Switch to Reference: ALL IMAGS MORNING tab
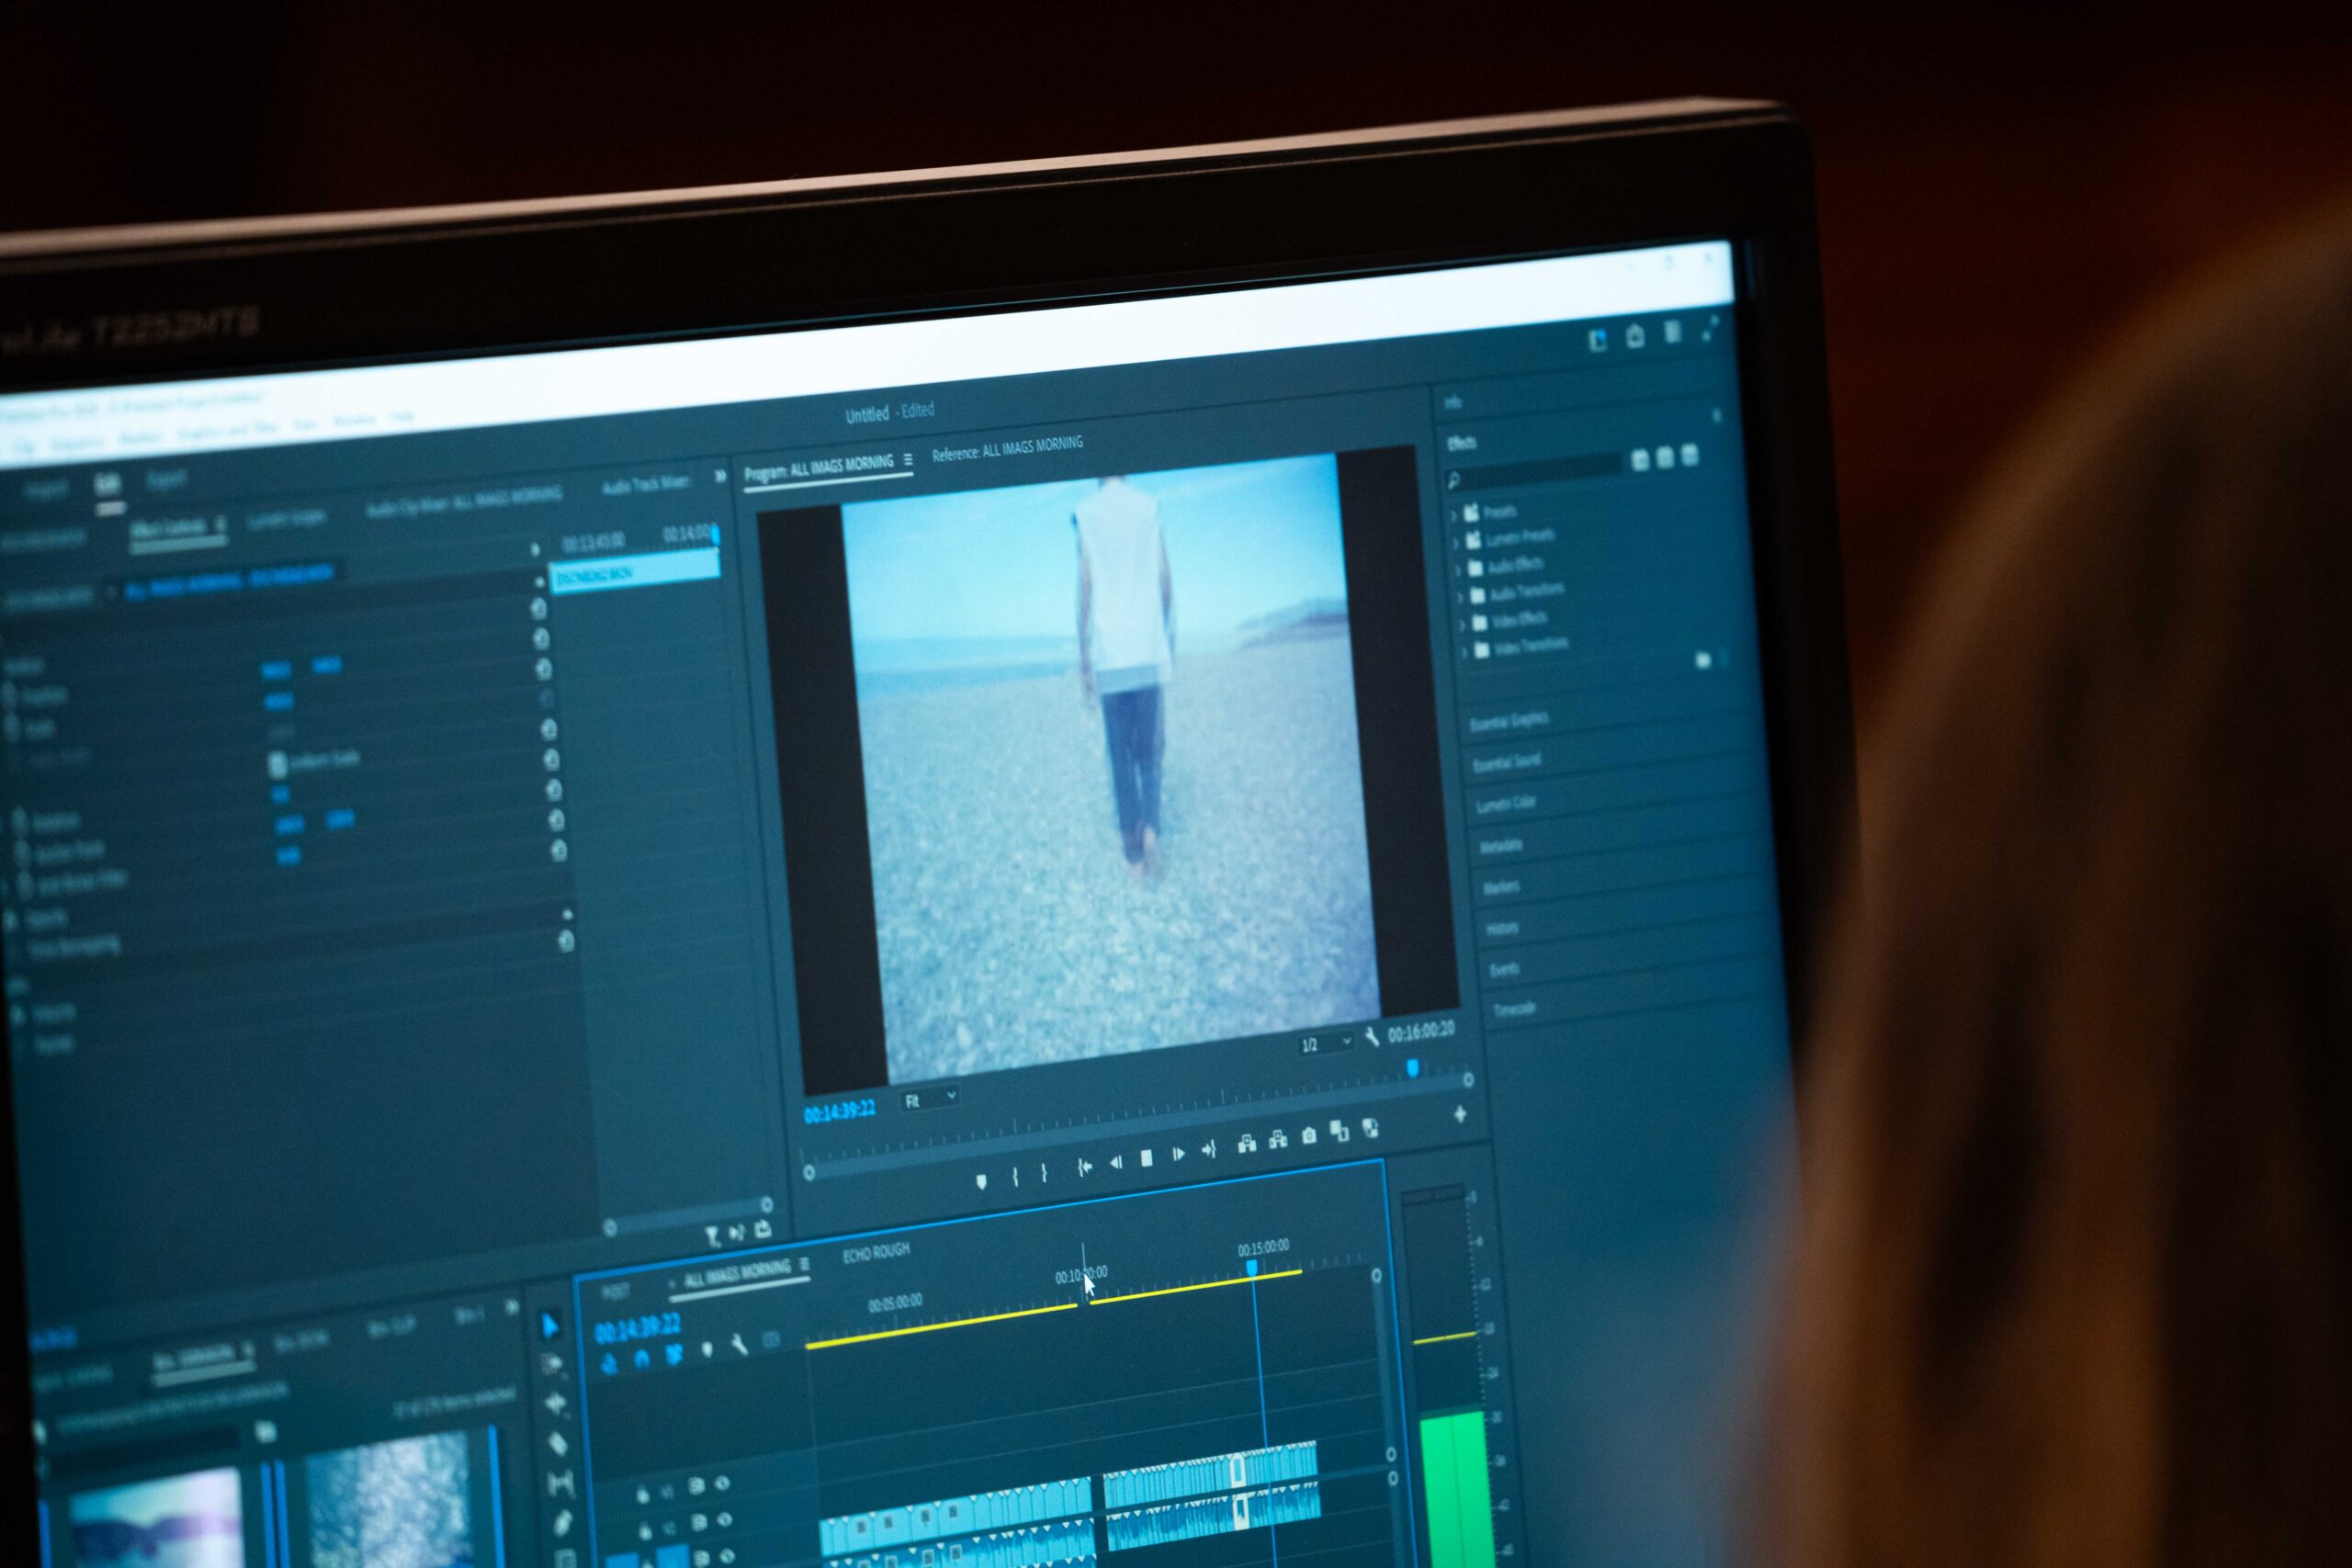Image resolution: width=2352 pixels, height=1568 pixels. (1007, 448)
